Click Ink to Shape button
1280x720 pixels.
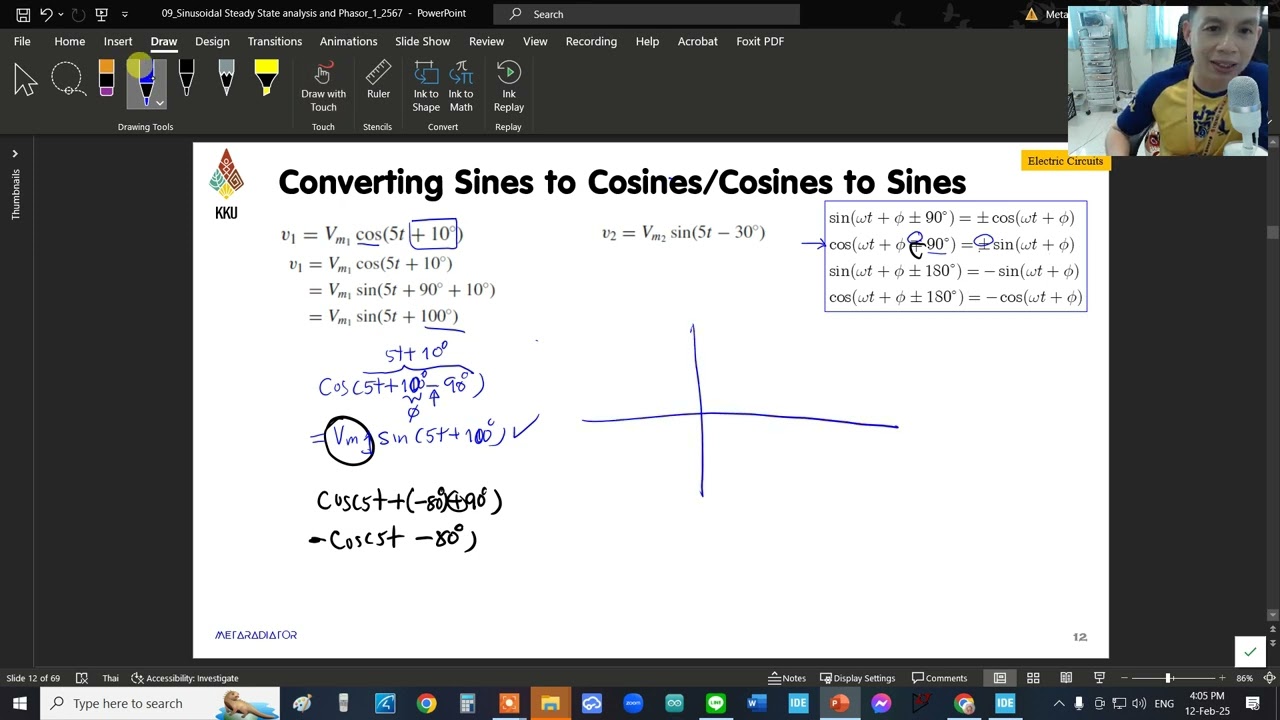click(x=426, y=86)
